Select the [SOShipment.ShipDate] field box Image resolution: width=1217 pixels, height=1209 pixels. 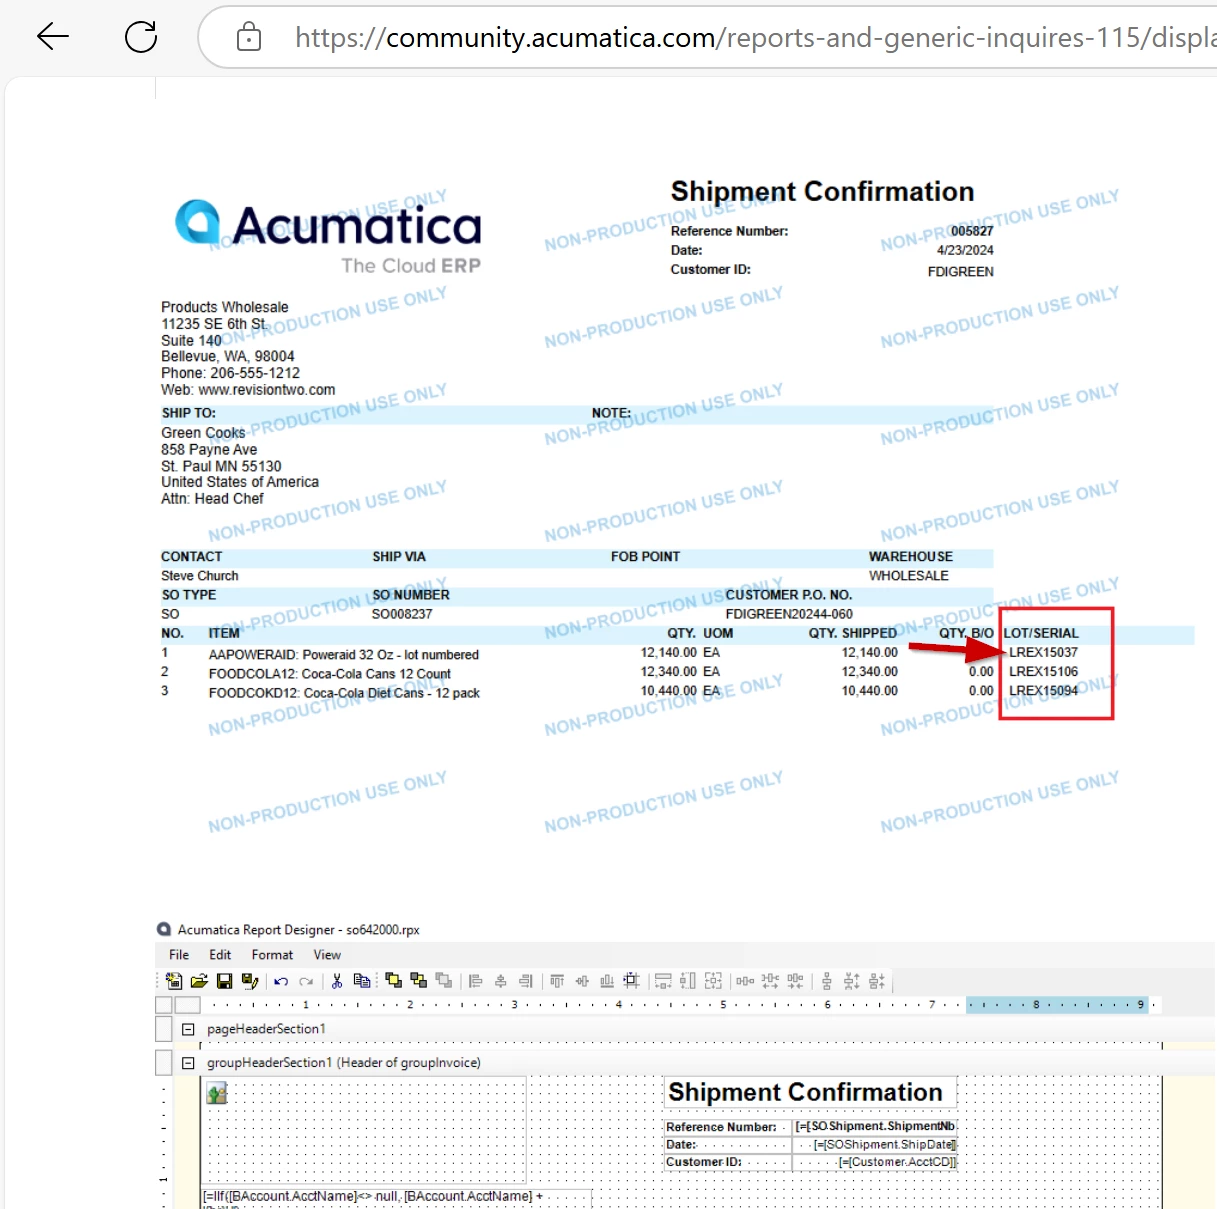[876, 1145]
